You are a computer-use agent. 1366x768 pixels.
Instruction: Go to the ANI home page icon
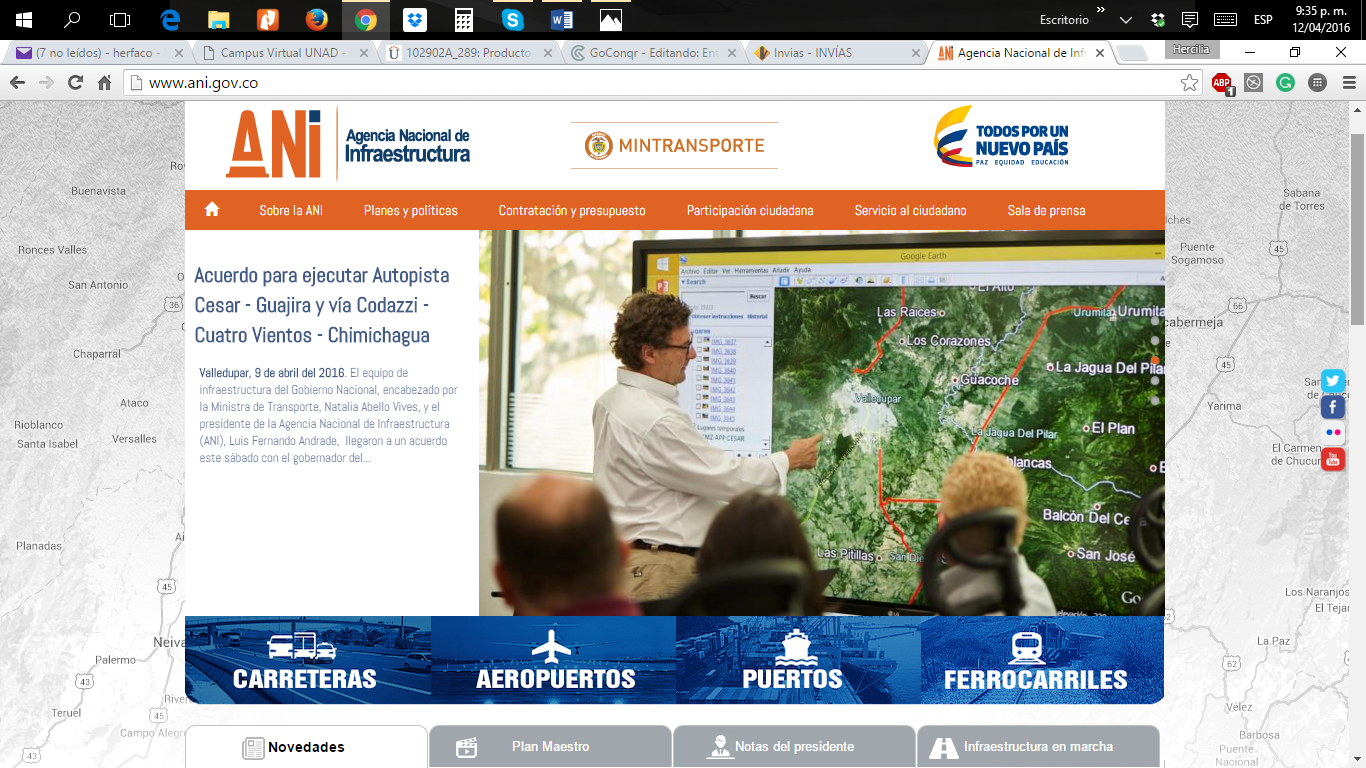(x=212, y=210)
